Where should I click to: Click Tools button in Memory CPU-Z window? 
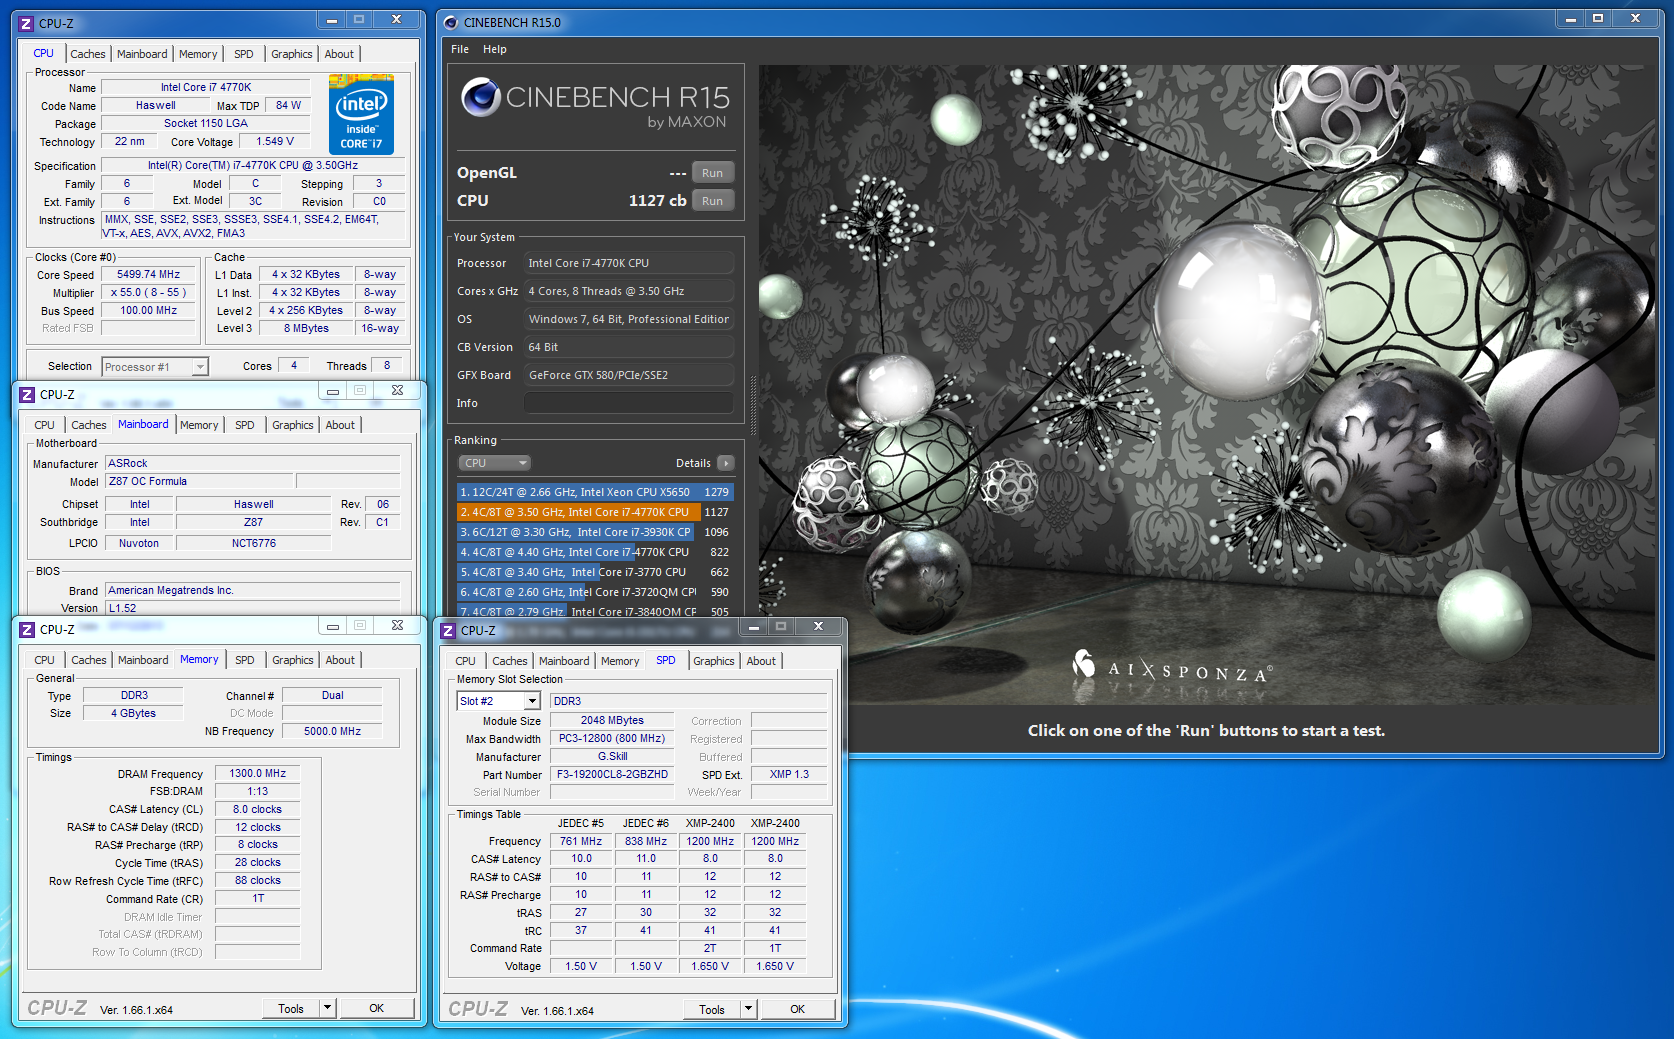[x=291, y=1008]
